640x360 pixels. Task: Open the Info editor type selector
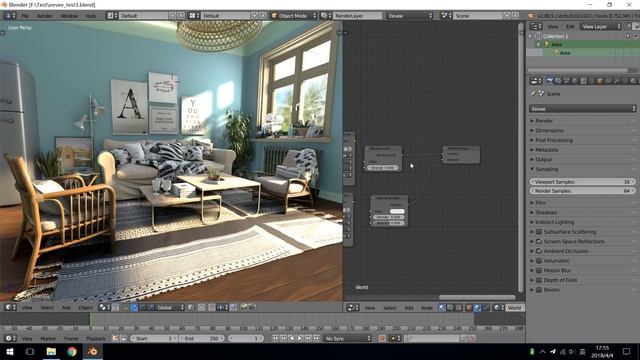pos(10,16)
